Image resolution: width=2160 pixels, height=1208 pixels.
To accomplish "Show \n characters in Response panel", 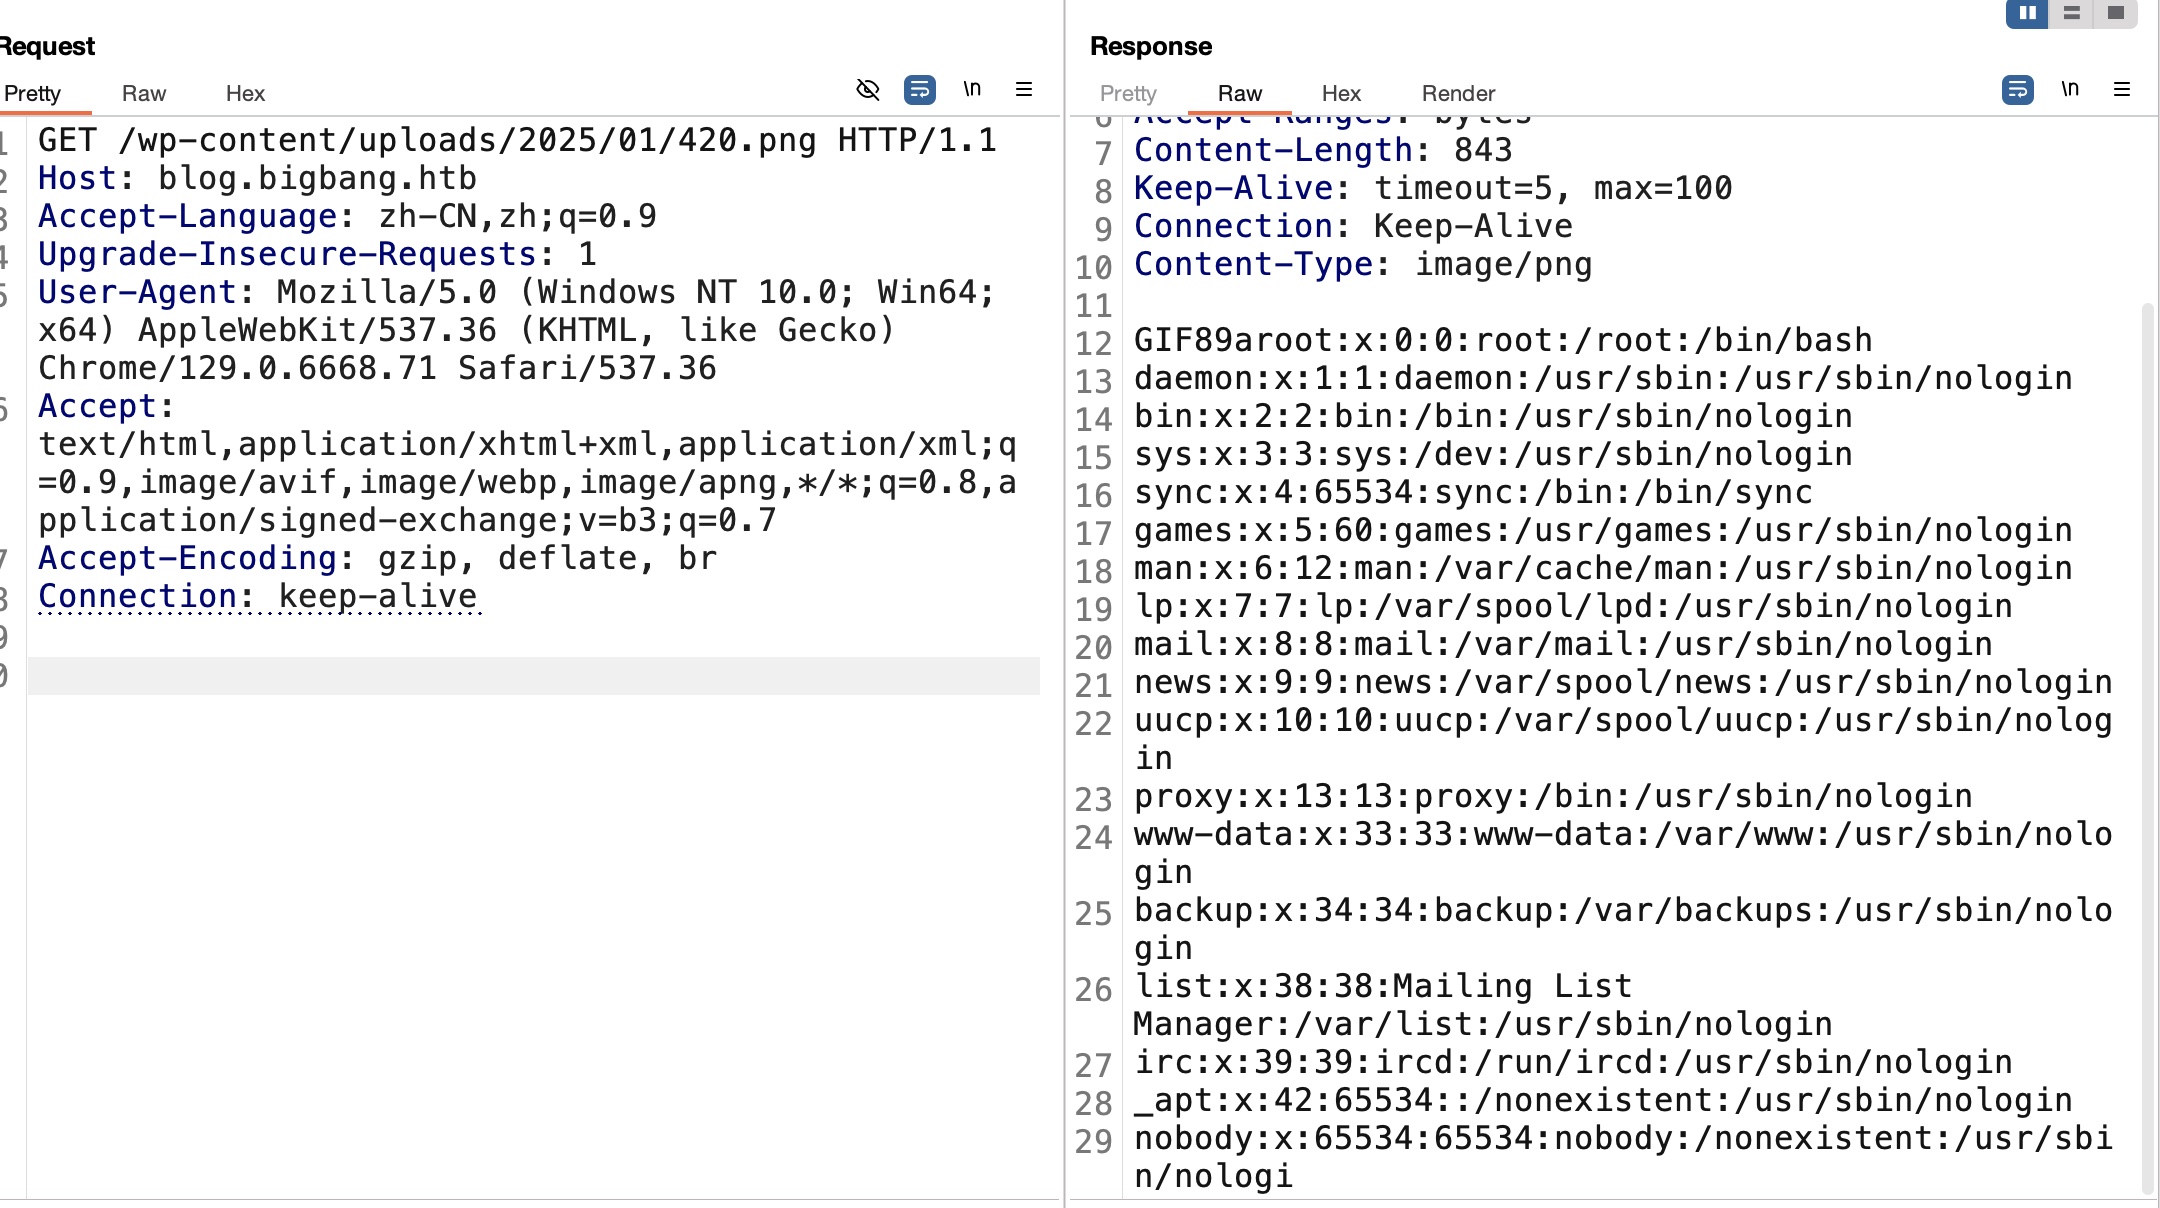I will point(2070,89).
